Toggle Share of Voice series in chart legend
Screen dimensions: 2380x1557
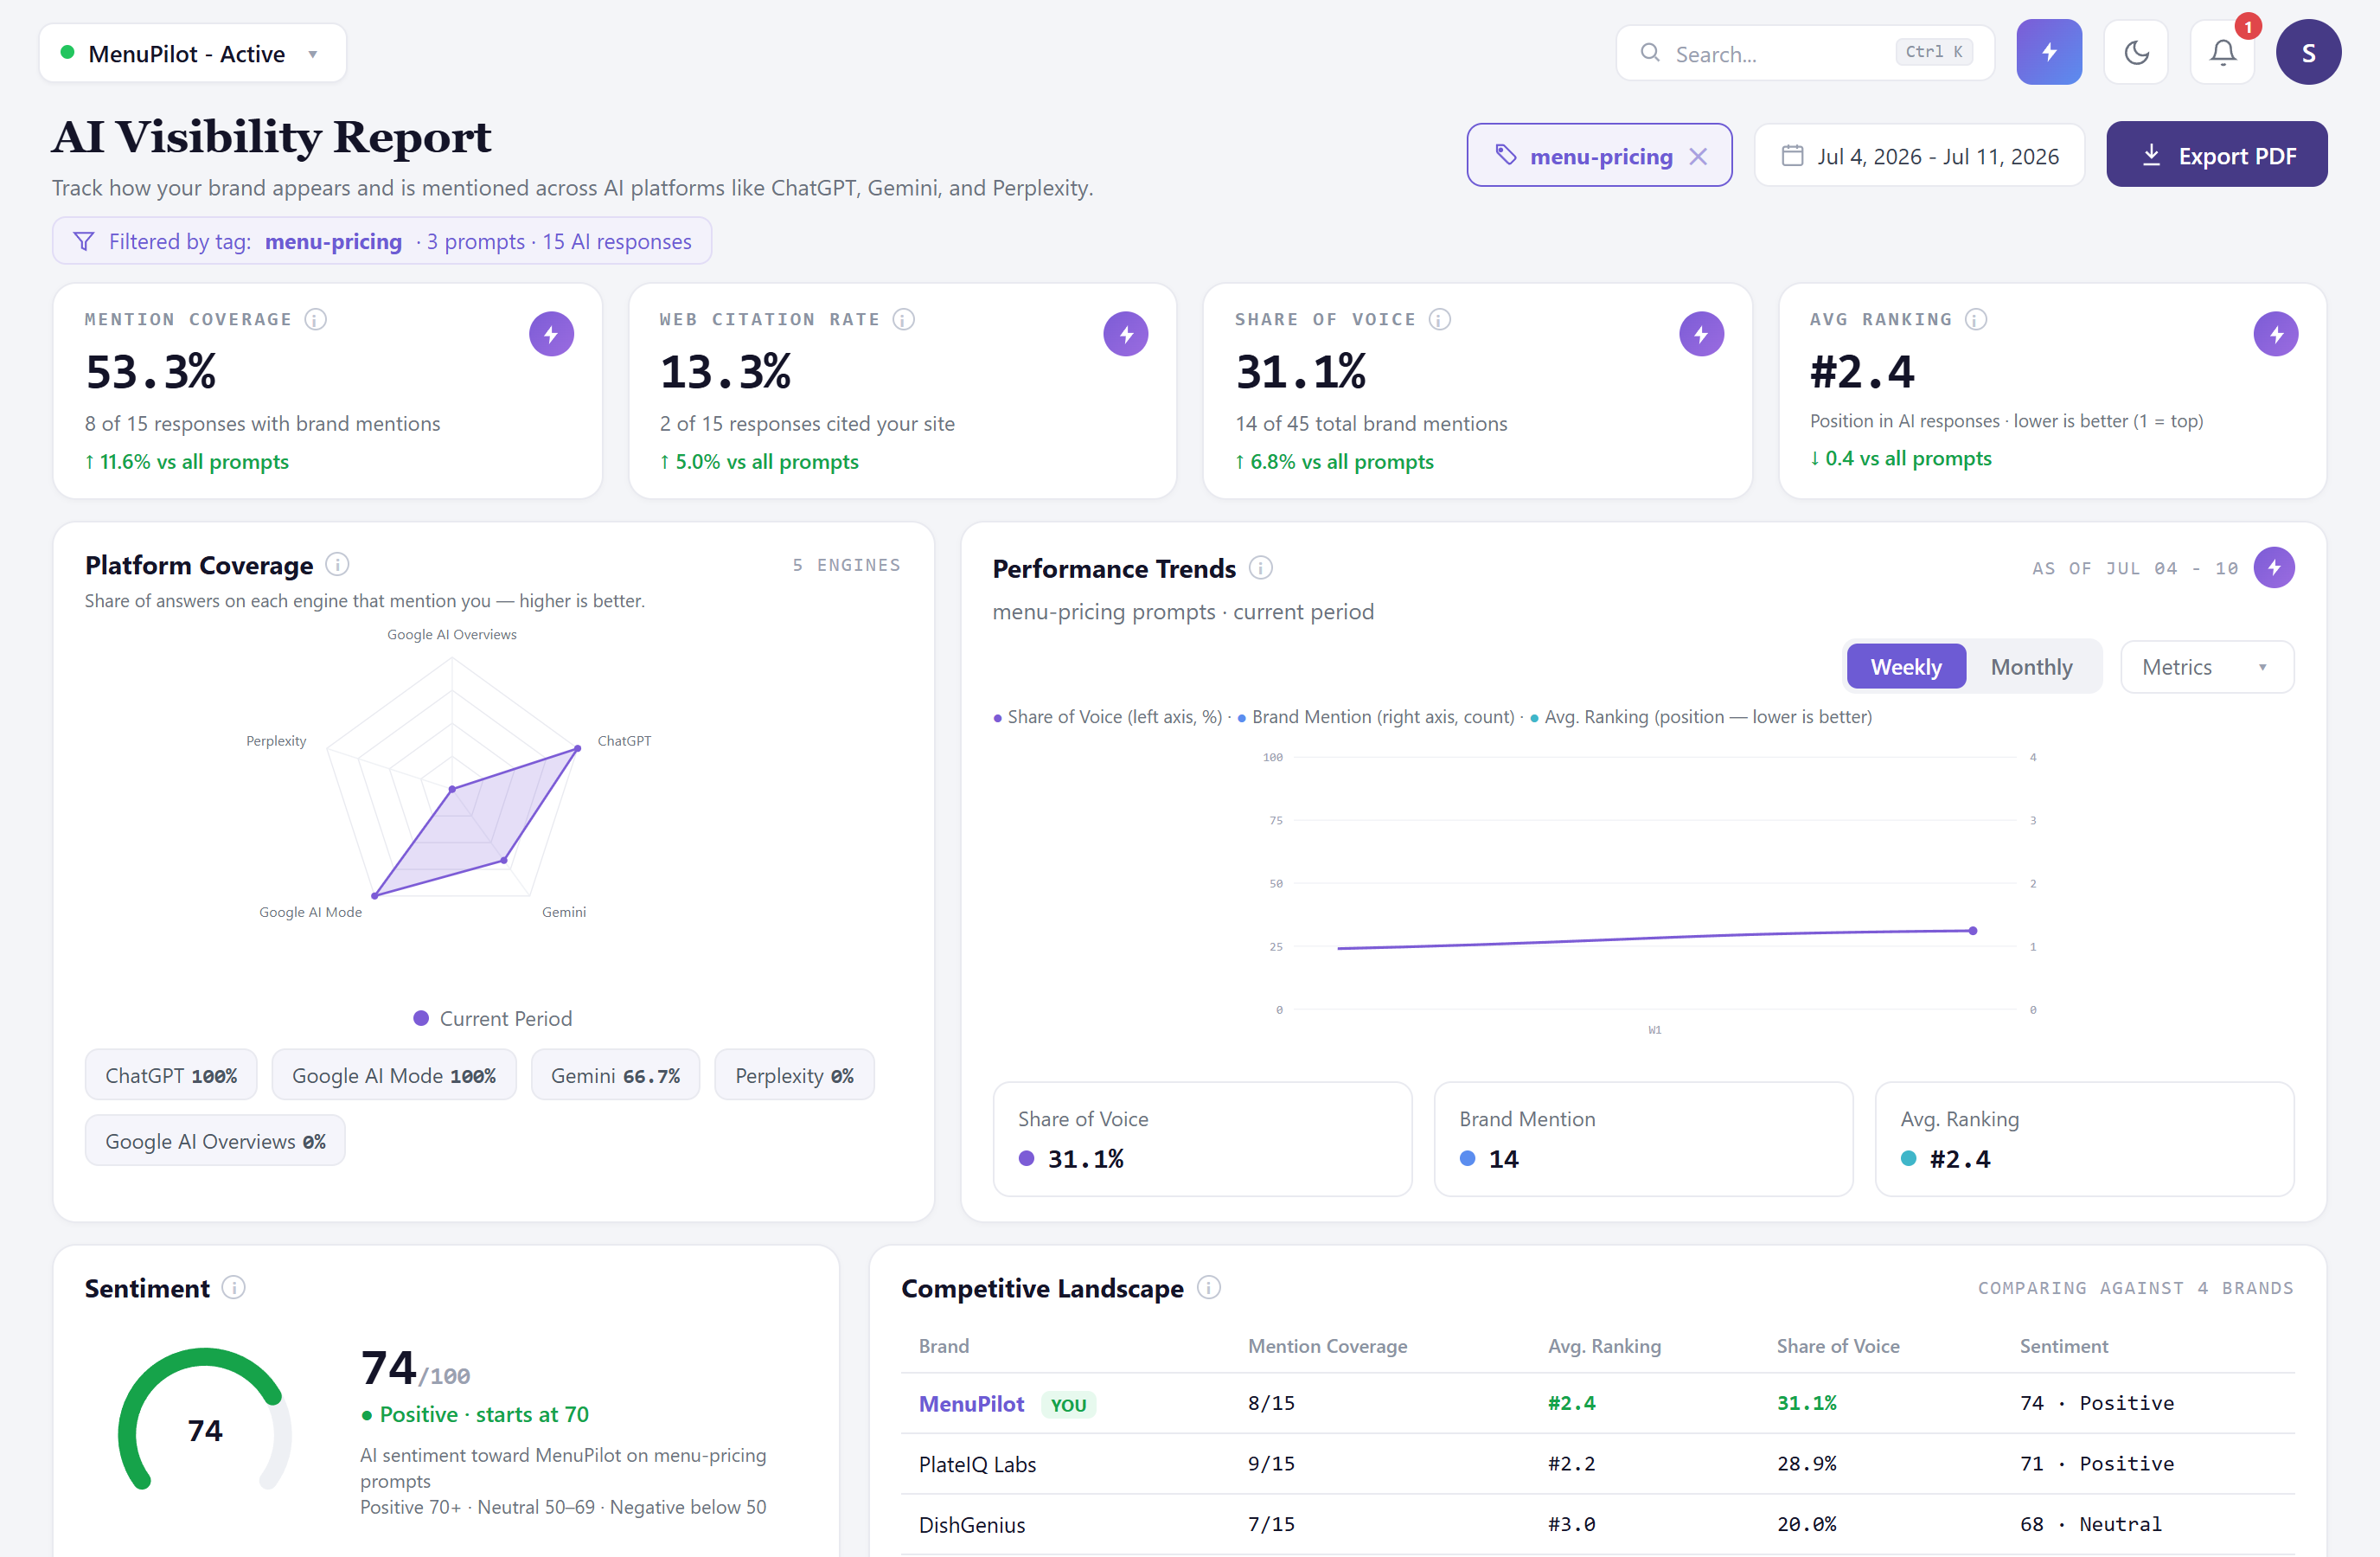tap(1107, 717)
